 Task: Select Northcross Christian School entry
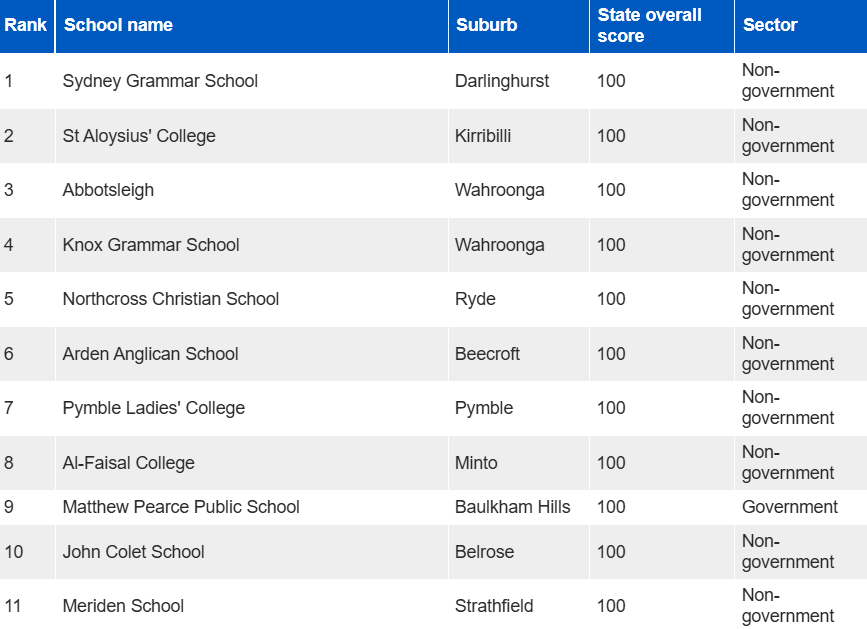170,299
